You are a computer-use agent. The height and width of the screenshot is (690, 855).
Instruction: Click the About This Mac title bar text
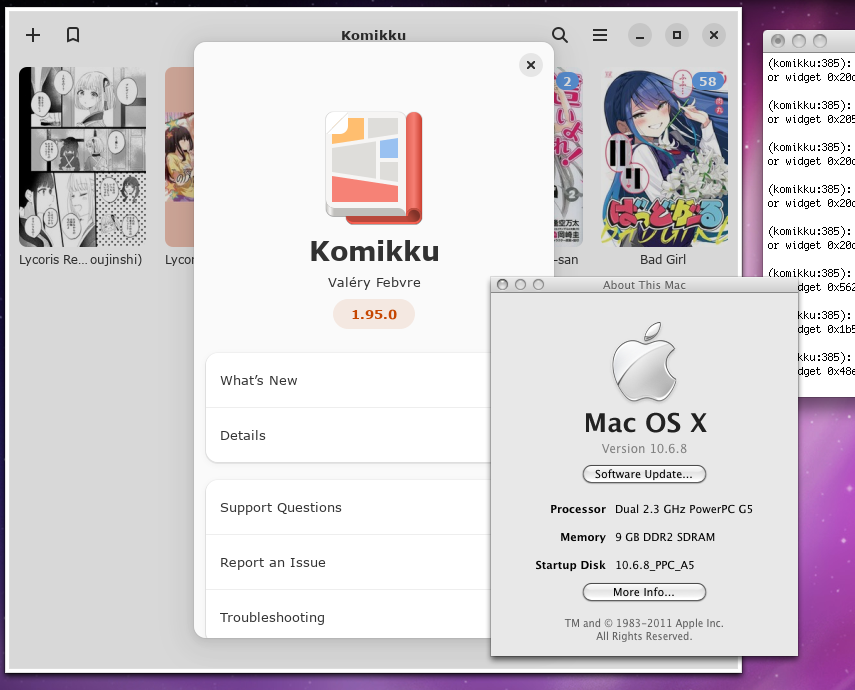coord(644,285)
